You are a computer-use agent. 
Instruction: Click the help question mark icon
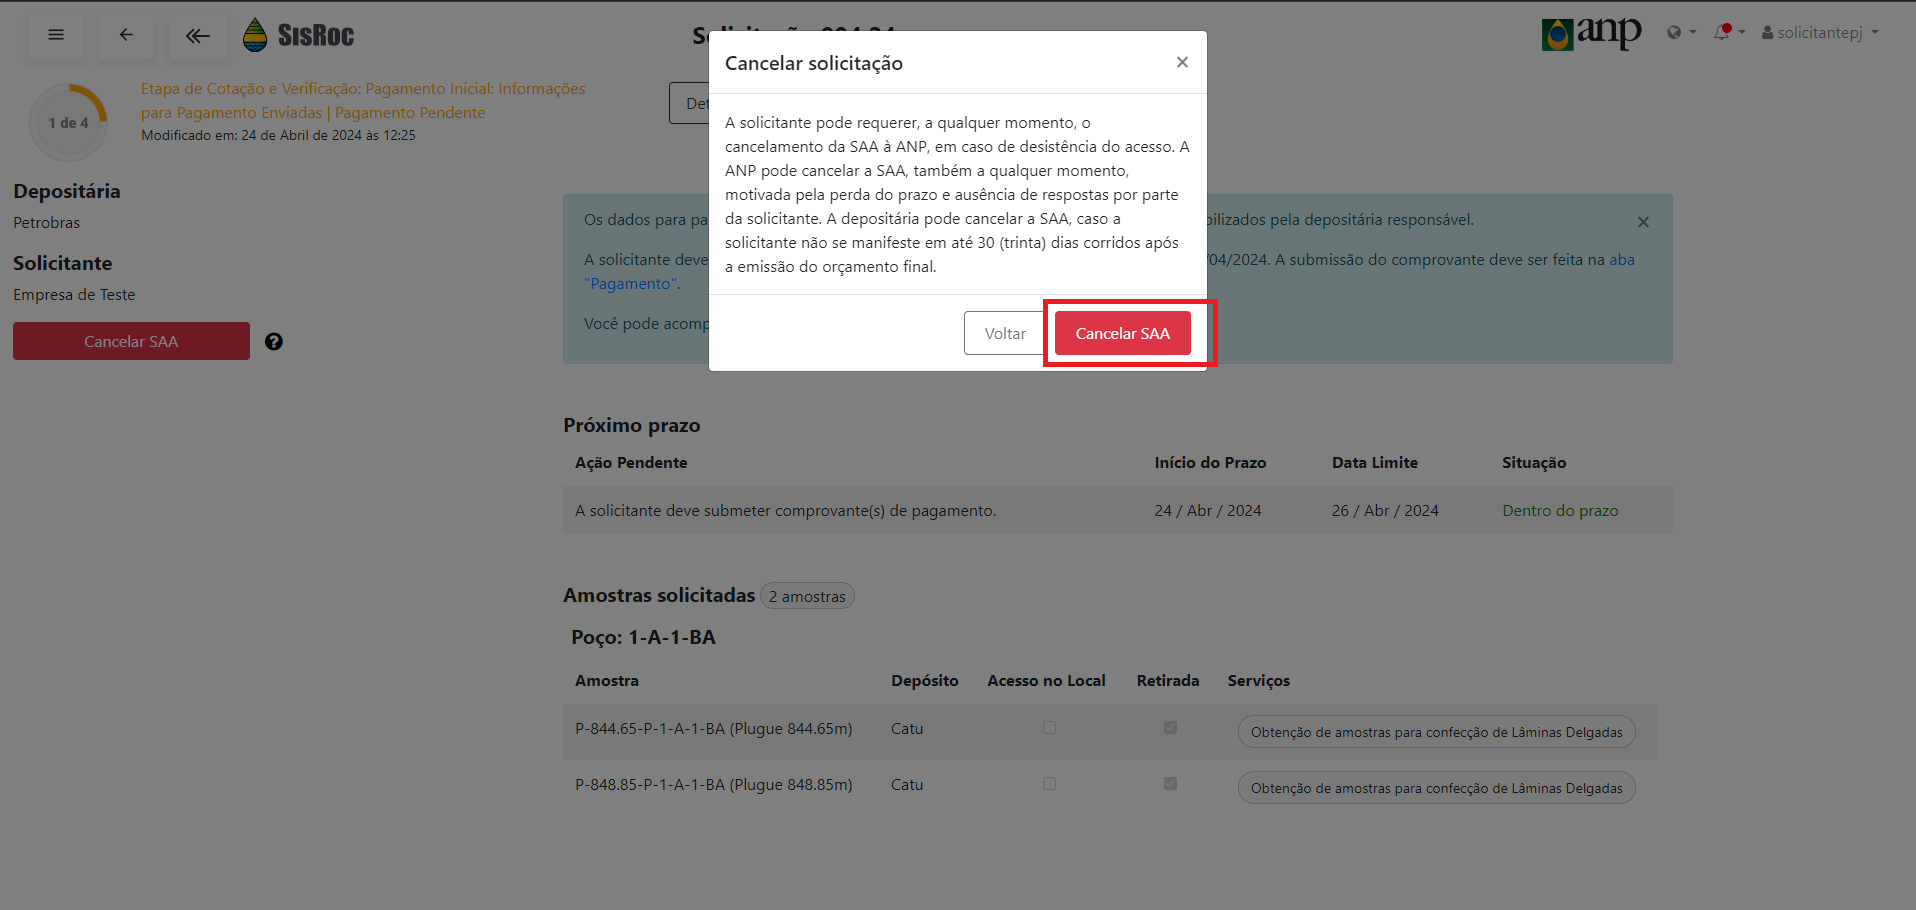[x=274, y=342]
